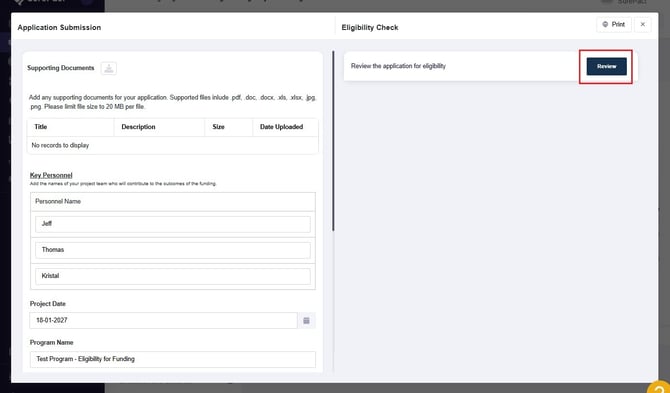
Task: Click the upload icon beside Supporting Documents
Action: [x=109, y=68]
